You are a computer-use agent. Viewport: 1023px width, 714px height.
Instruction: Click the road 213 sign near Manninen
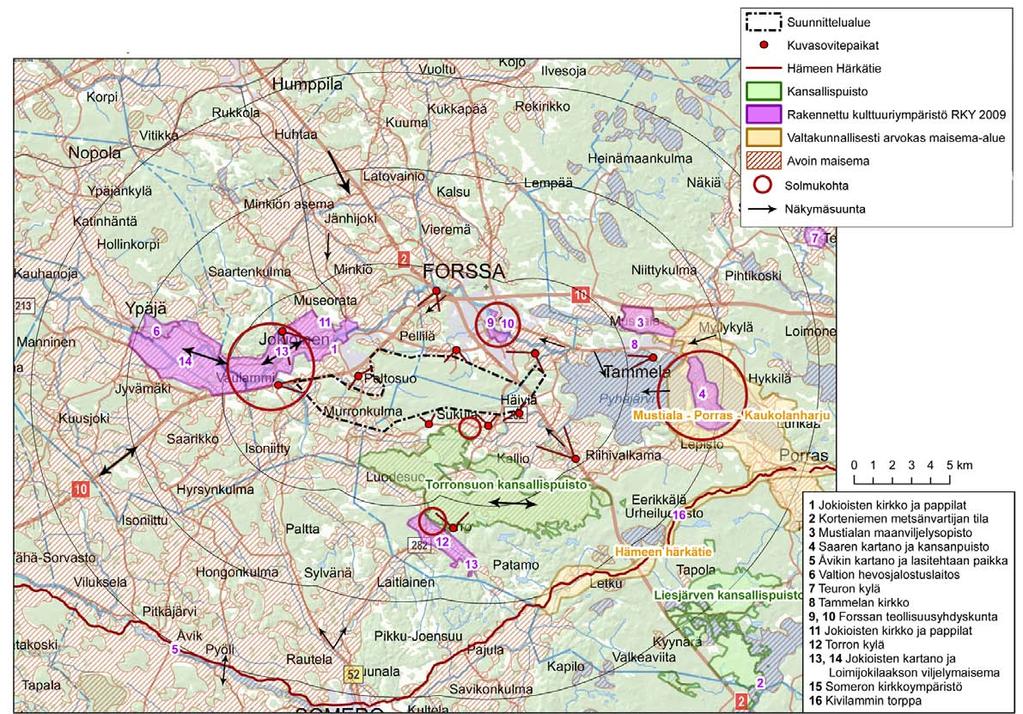pyautogui.click(x=23, y=305)
